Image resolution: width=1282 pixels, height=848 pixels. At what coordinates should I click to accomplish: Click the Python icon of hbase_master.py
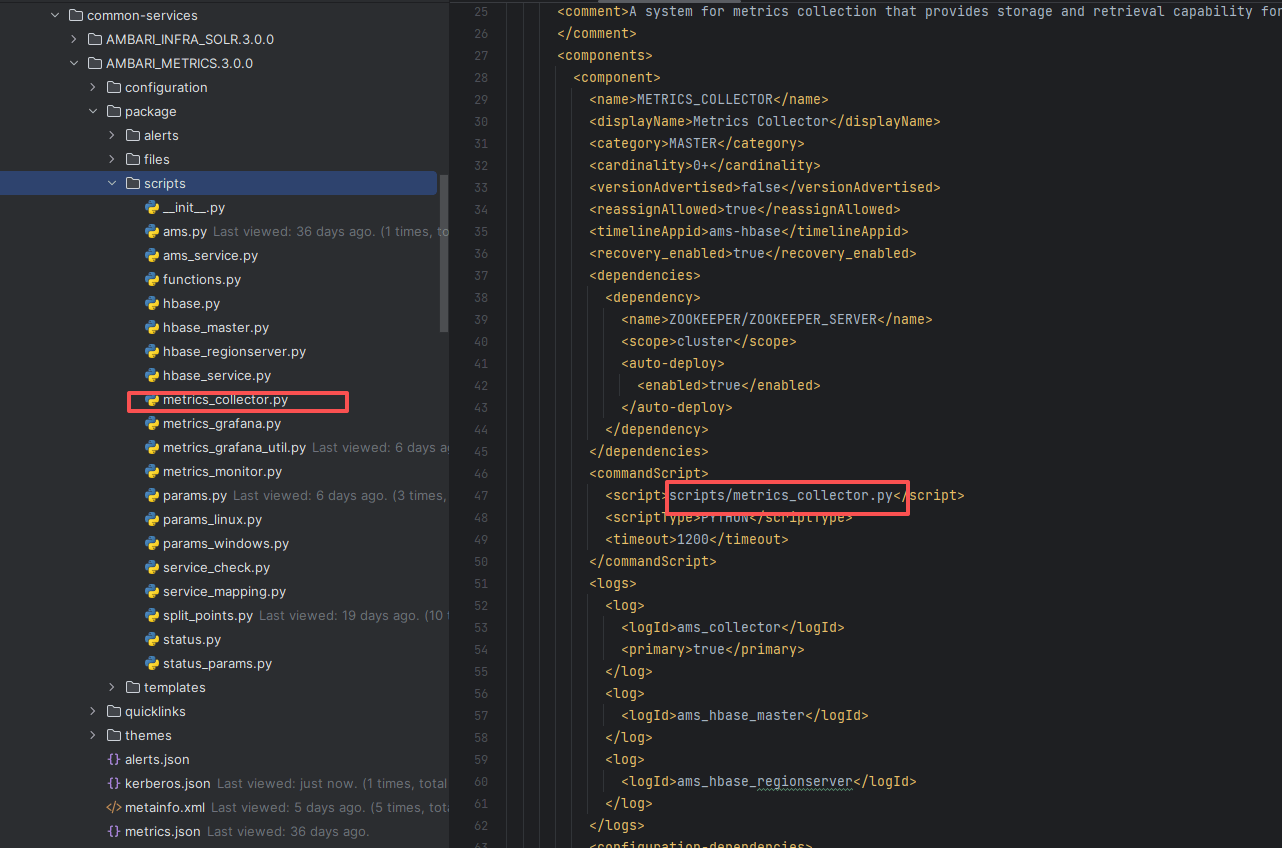pyautogui.click(x=152, y=328)
